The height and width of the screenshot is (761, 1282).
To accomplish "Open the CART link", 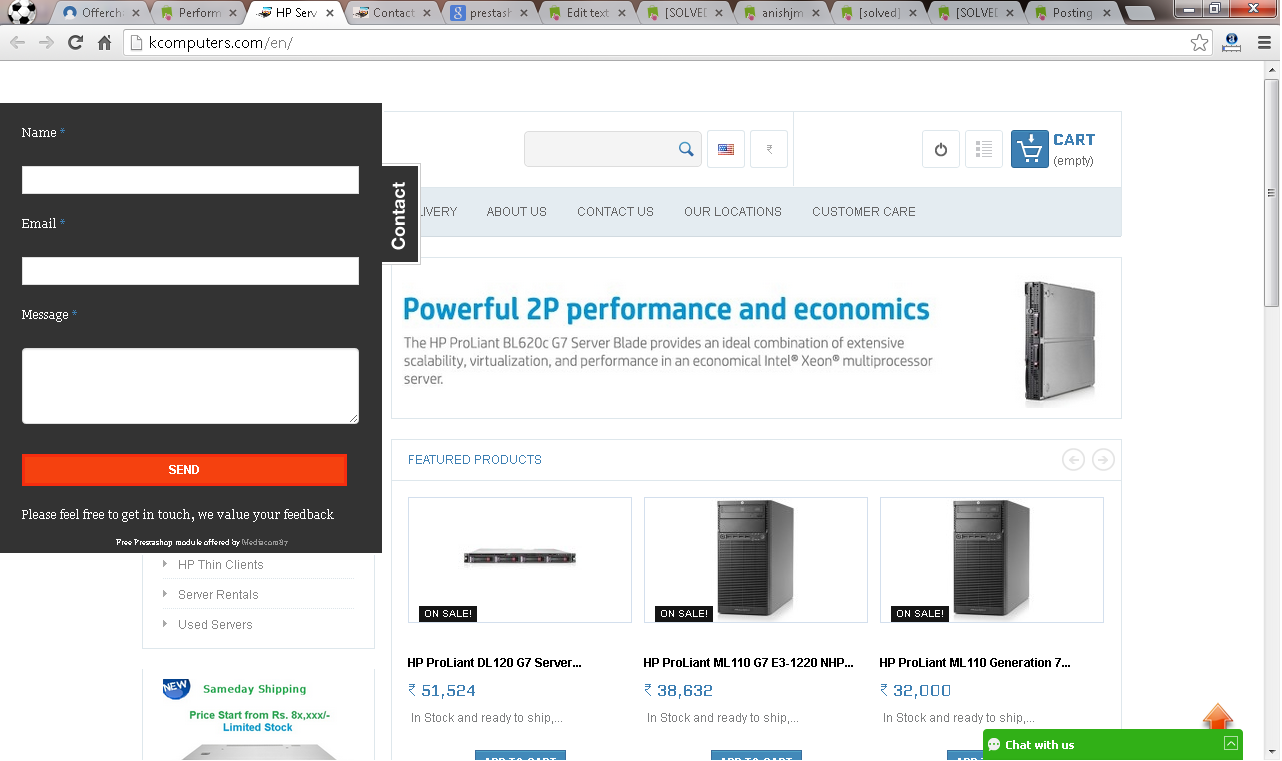I will pos(1074,140).
